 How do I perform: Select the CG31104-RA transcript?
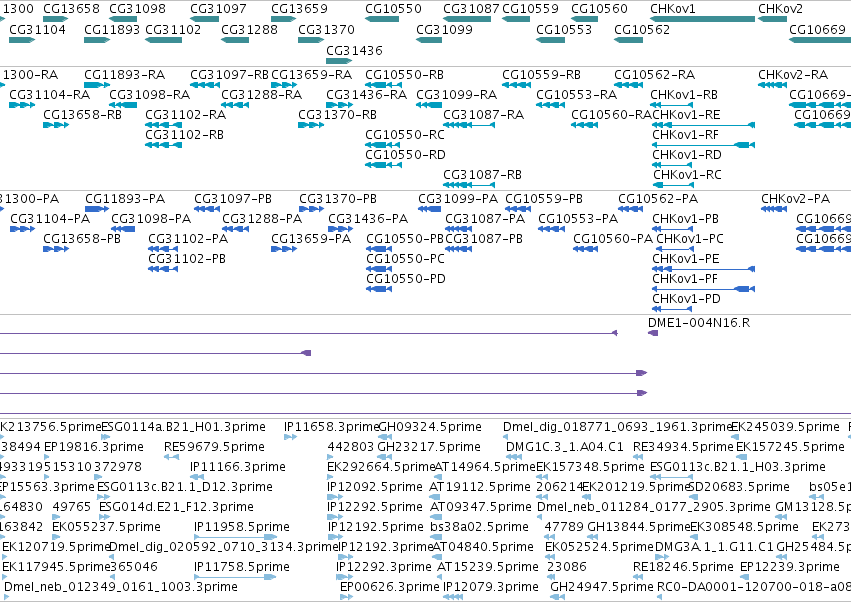22,105
